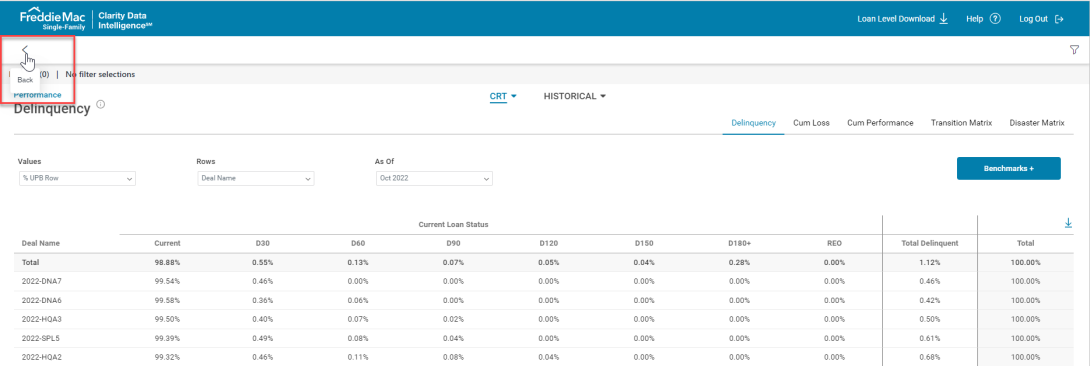The height and width of the screenshot is (366, 1090).
Task: Open the As Of Oct 2022 dropdown
Action: click(x=434, y=178)
